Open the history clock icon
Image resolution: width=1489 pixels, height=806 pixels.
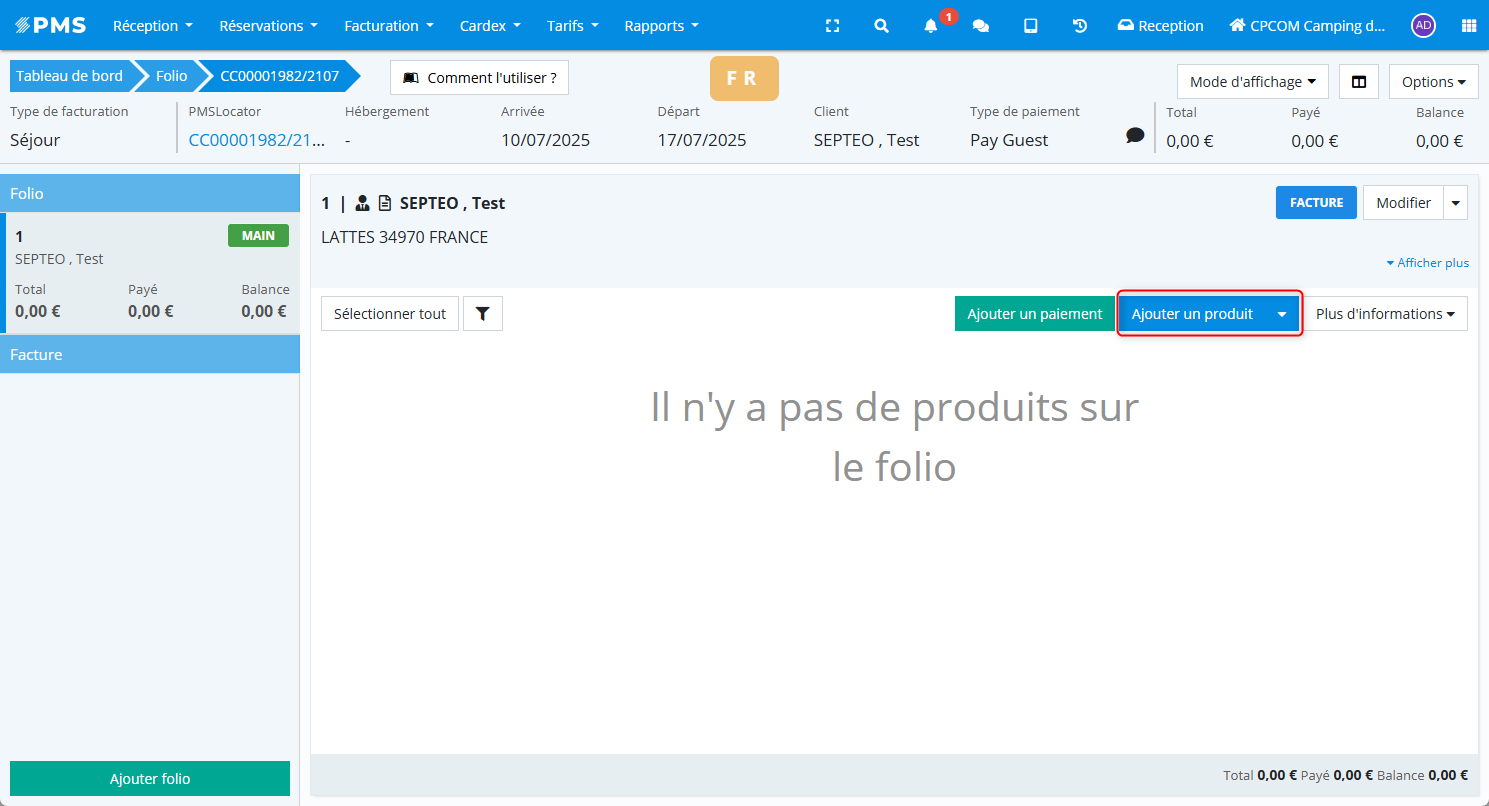[1080, 26]
